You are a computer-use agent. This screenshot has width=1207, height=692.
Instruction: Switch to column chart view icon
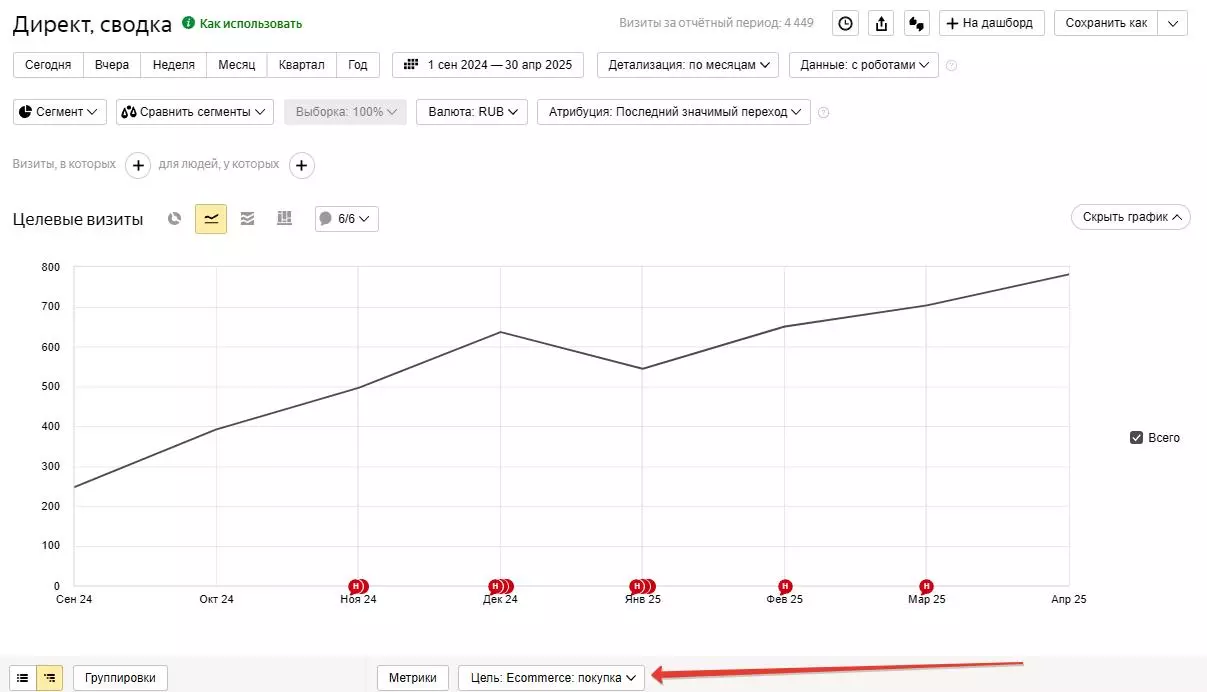click(284, 219)
